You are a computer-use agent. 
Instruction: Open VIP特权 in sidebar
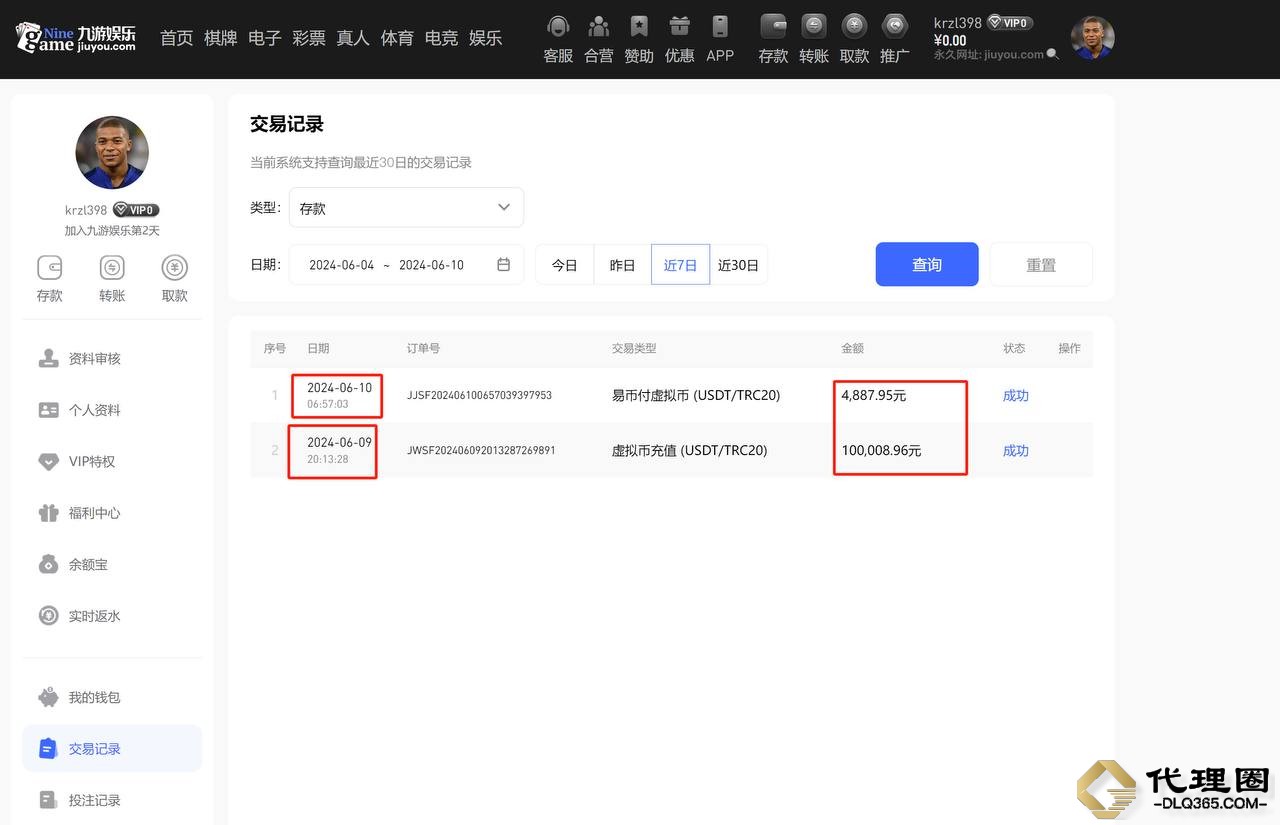[x=112, y=462]
